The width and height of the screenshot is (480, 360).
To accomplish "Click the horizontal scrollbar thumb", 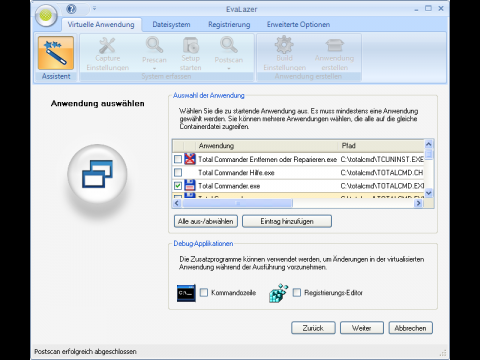I will (x=237, y=203).
